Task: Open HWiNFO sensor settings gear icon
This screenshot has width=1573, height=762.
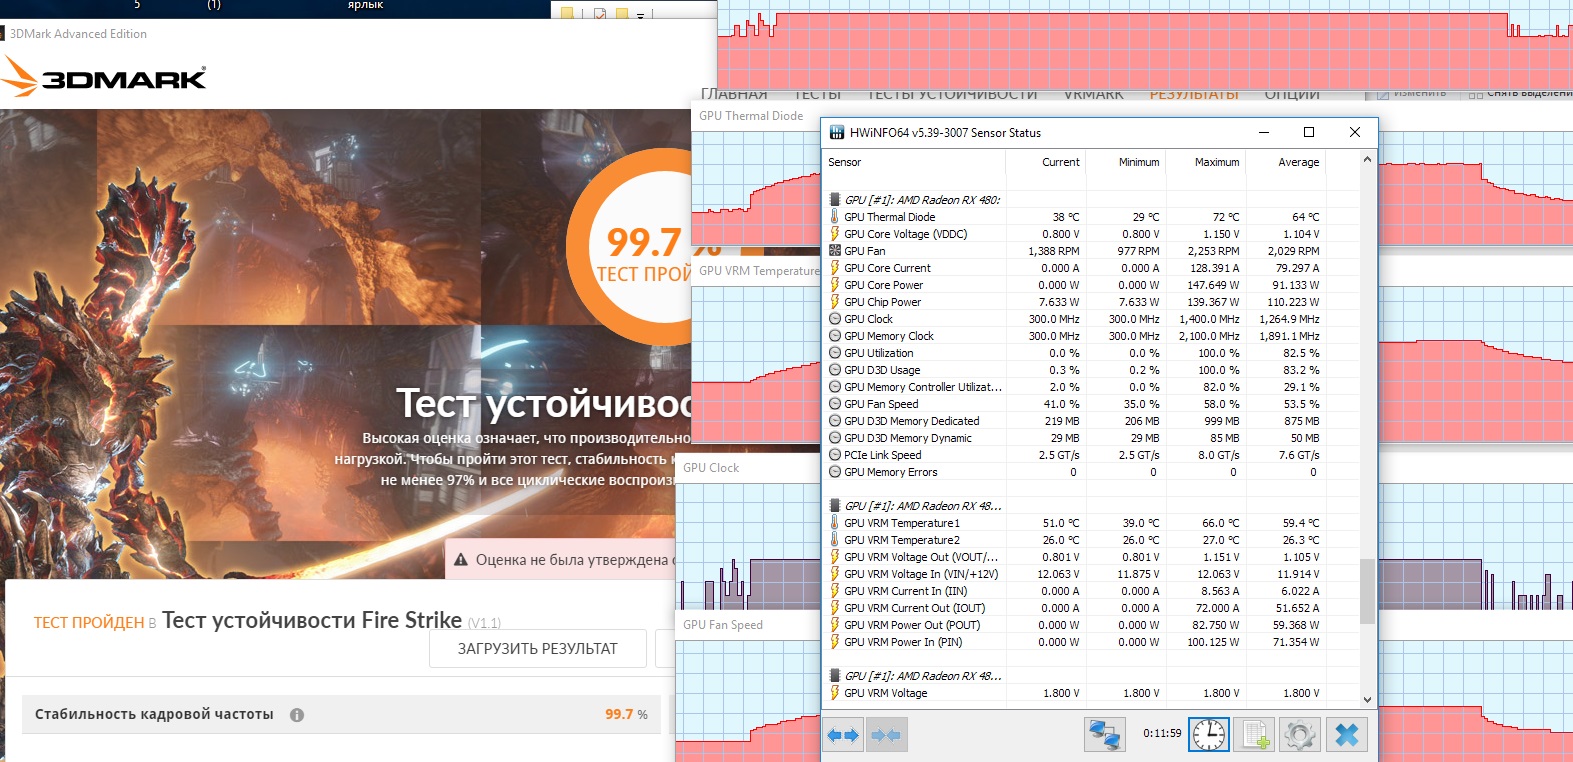Action: [x=1300, y=735]
